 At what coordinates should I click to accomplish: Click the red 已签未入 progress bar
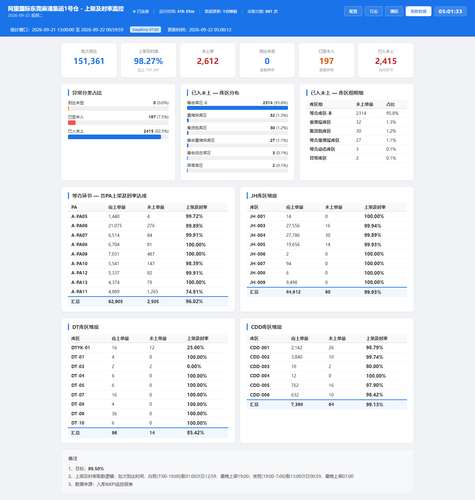(x=72, y=123)
